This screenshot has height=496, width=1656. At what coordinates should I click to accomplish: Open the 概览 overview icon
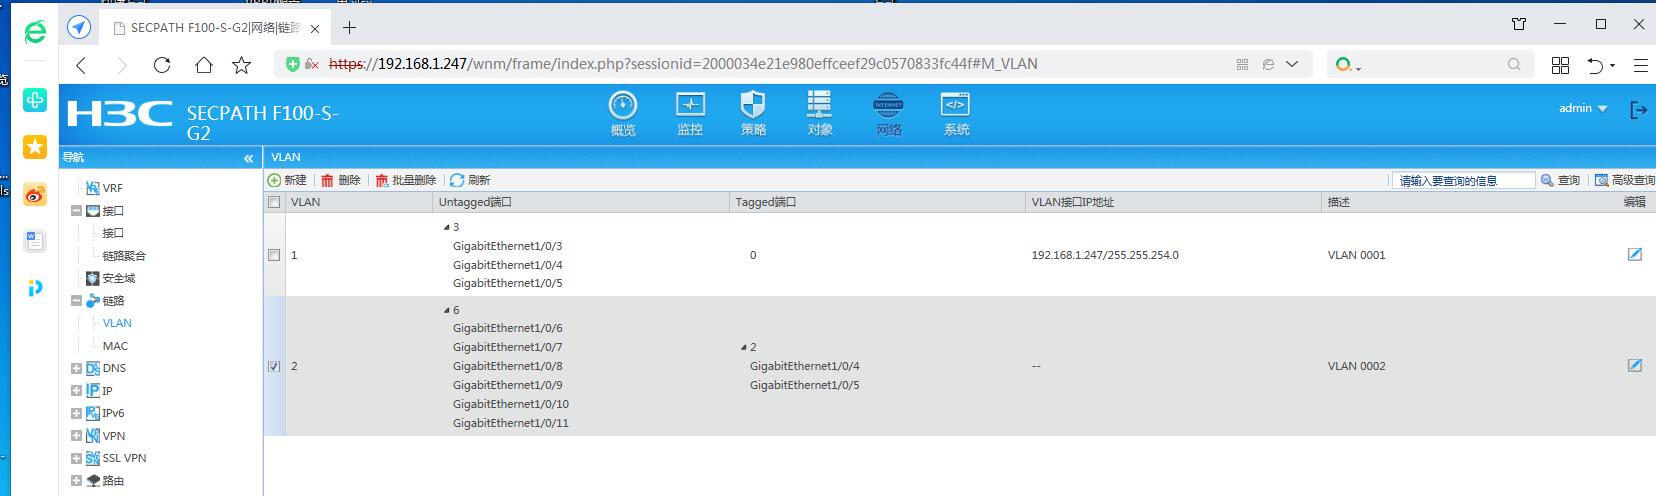pyautogui.click(x=623, y=113)
